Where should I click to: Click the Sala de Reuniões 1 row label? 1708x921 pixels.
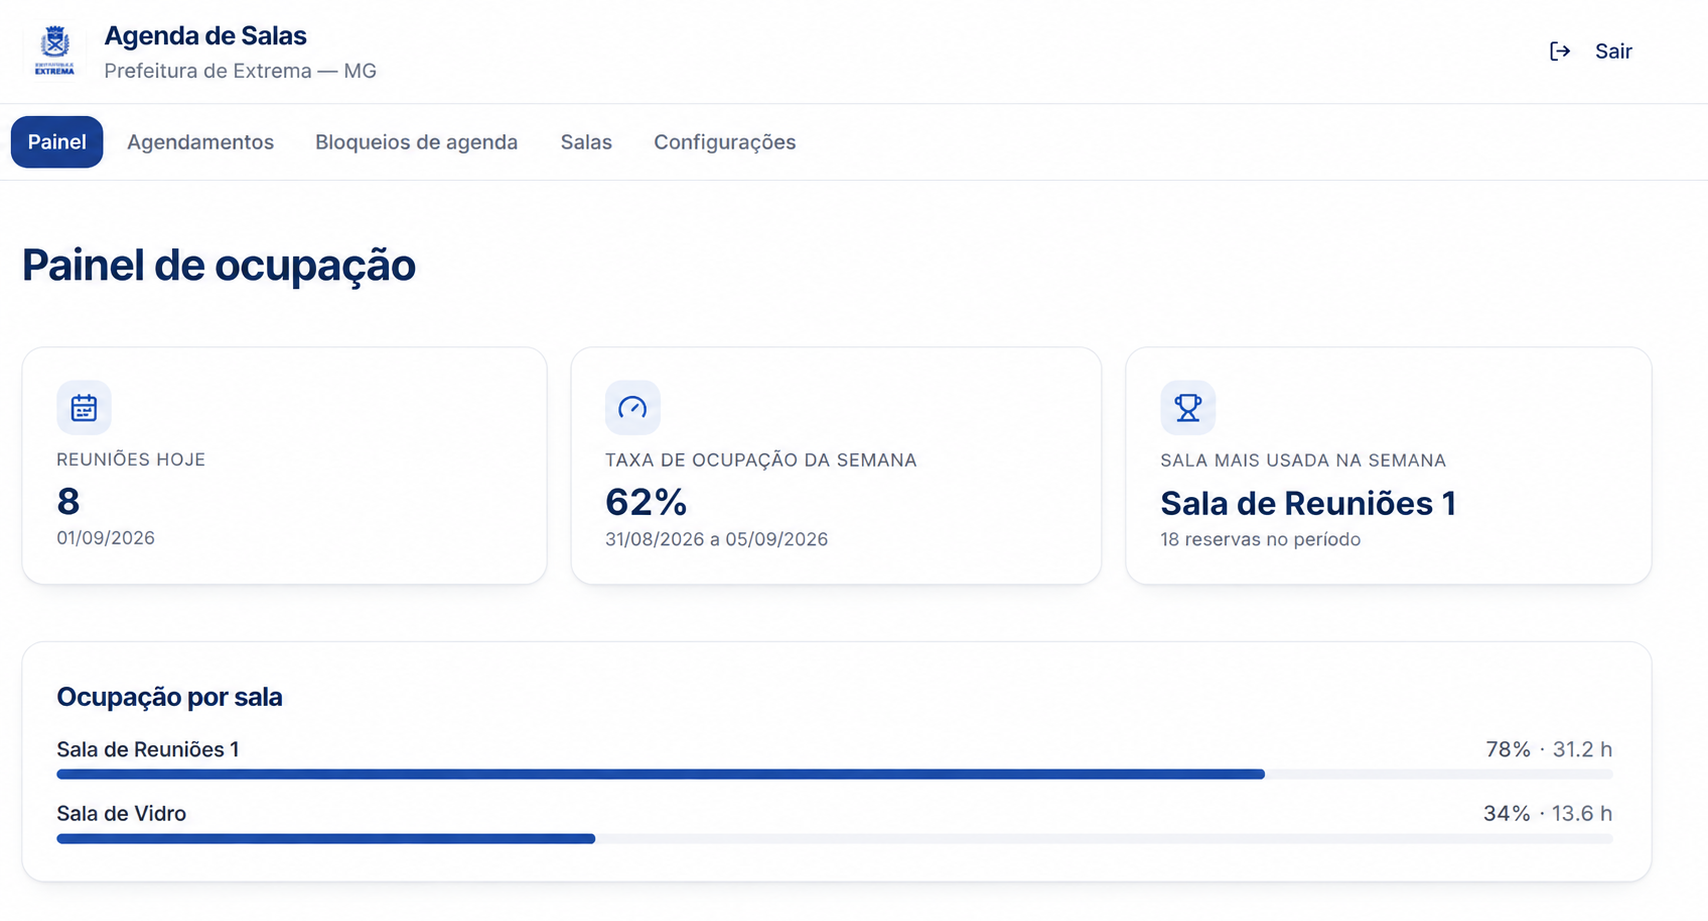click(x=148, y=749)
